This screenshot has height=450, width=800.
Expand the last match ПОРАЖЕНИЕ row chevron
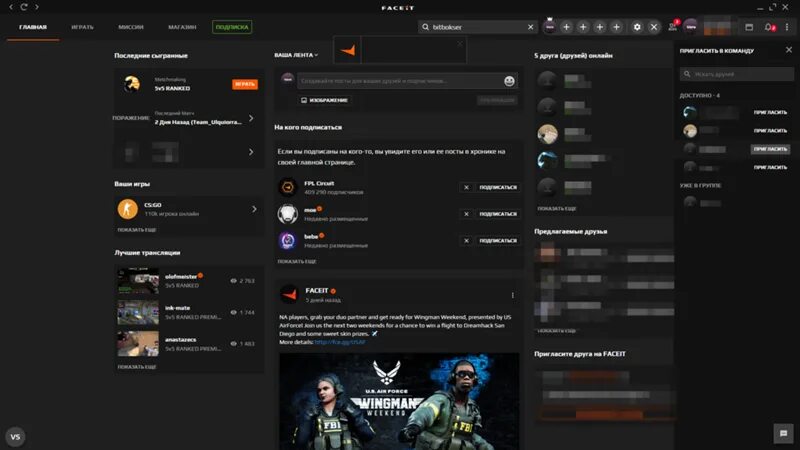[x=251, y=118]
